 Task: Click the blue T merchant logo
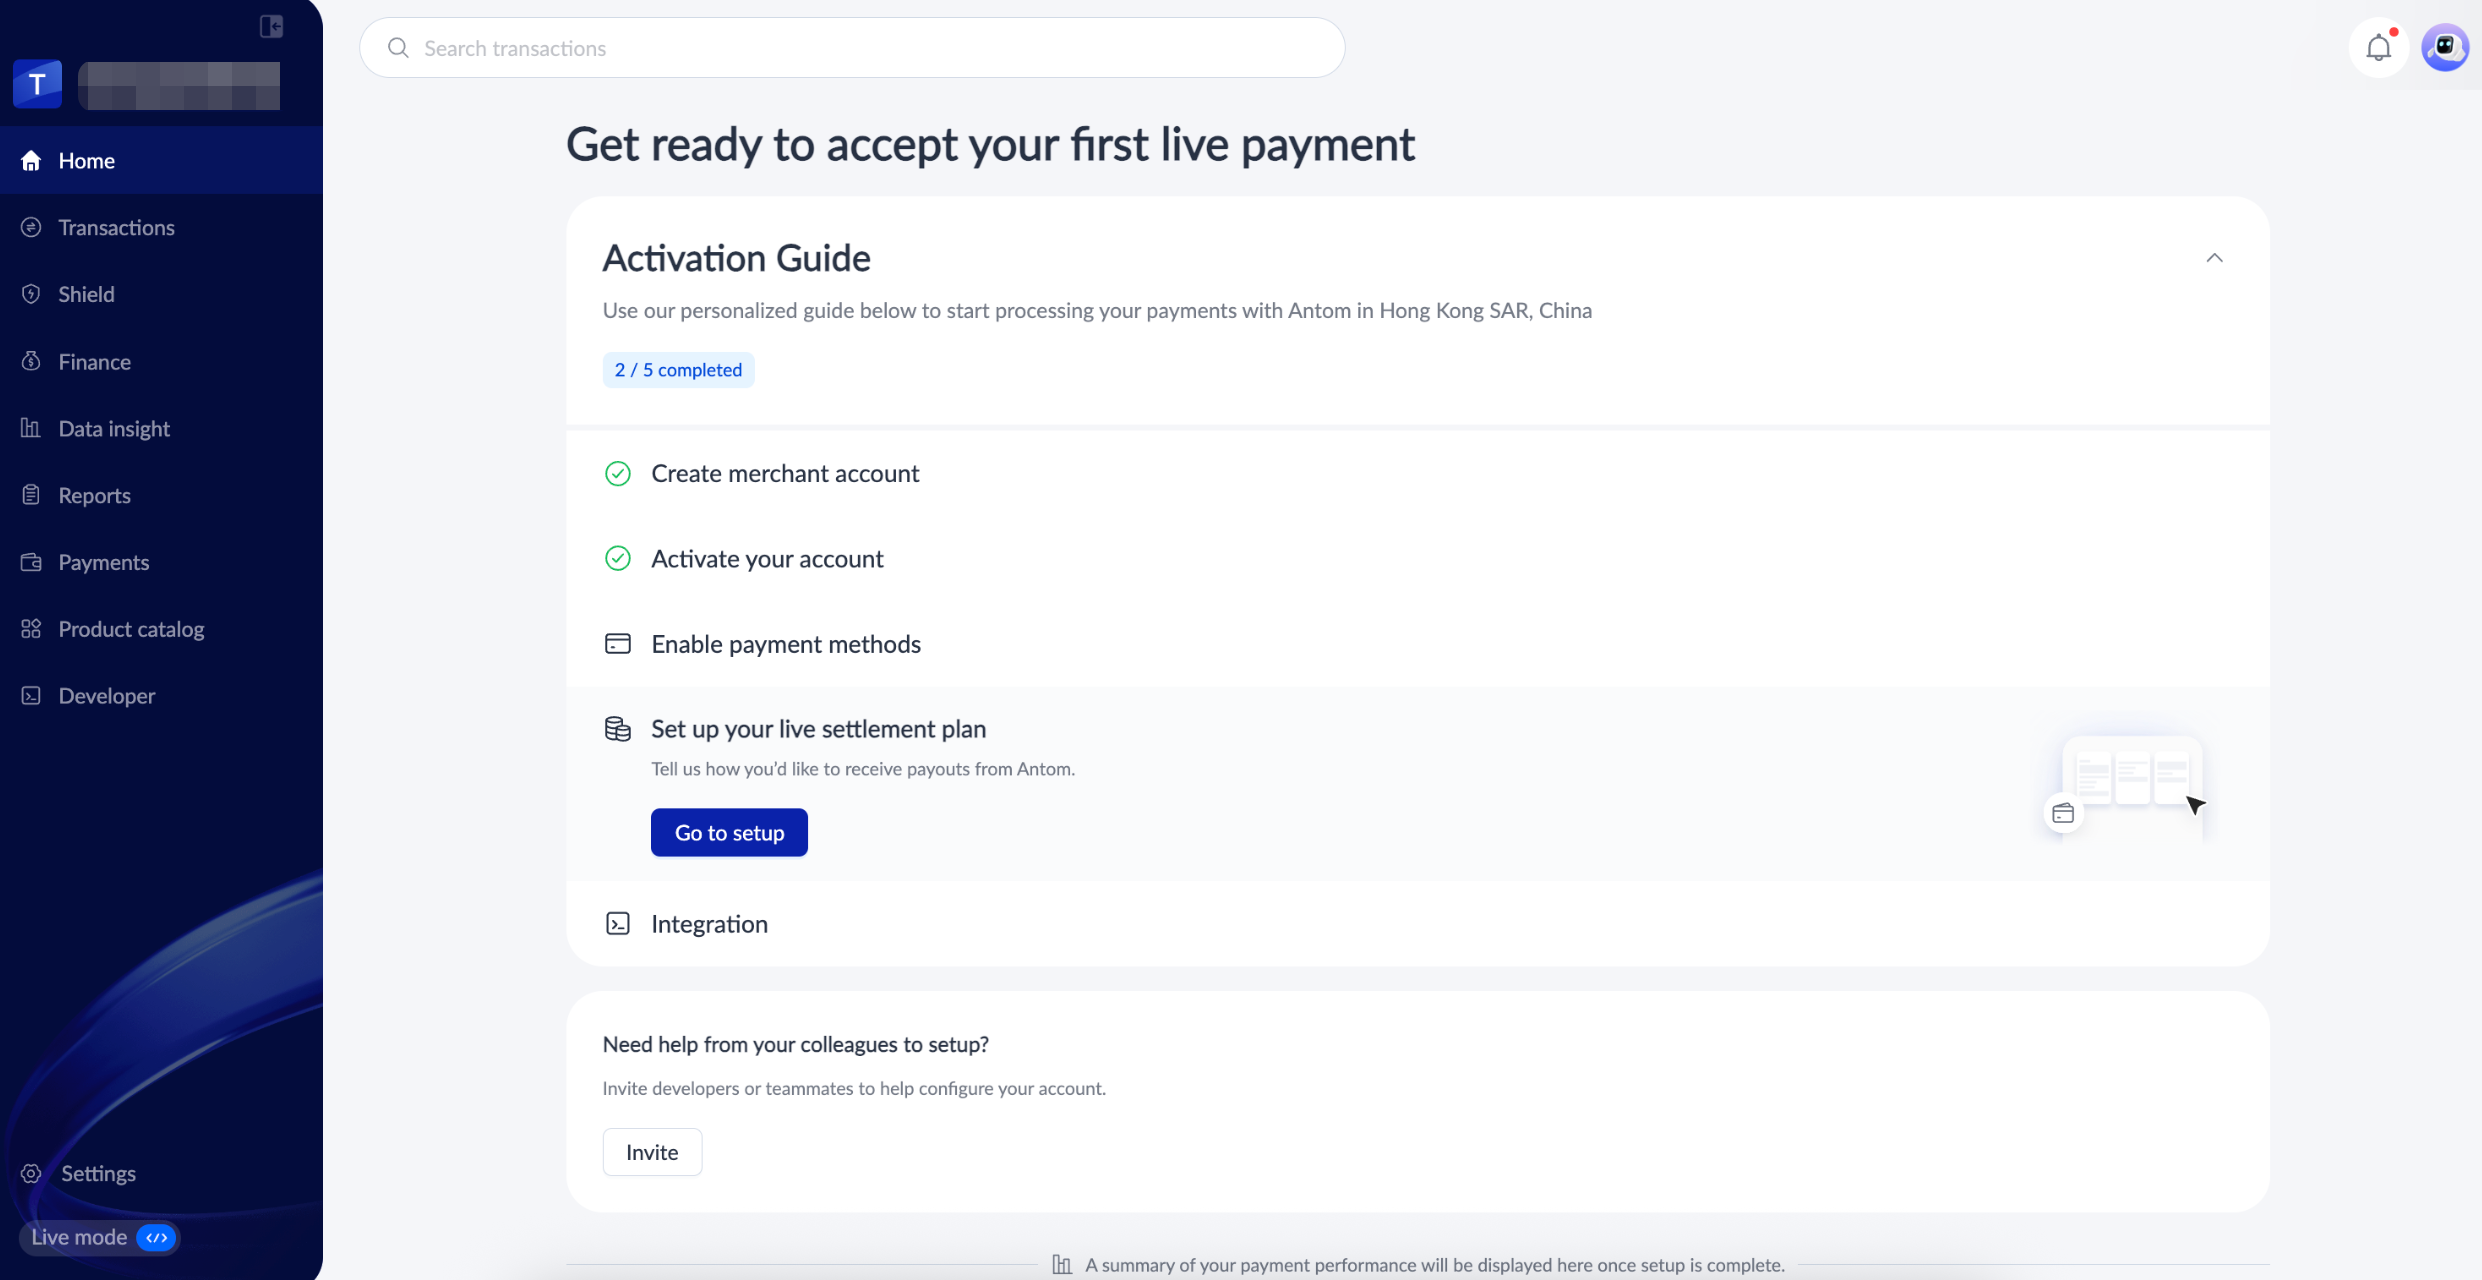(38, 84)
